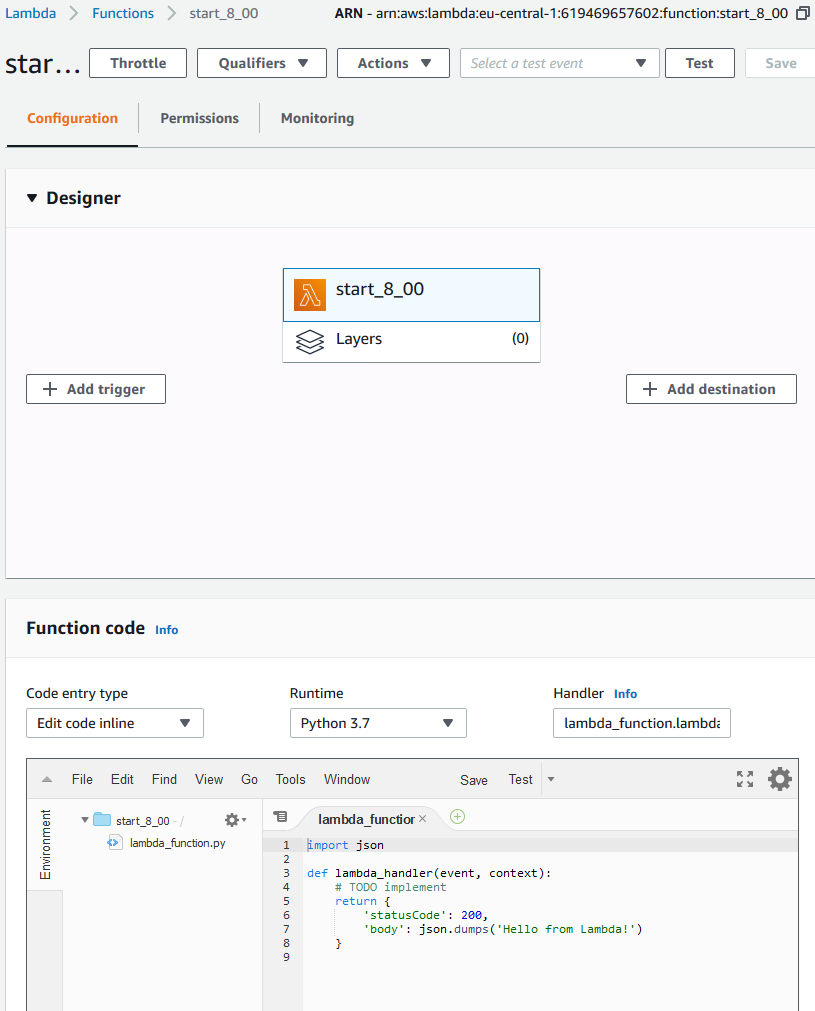Open the editor tab list icon

pyautogui.click(x=280, y=817)
